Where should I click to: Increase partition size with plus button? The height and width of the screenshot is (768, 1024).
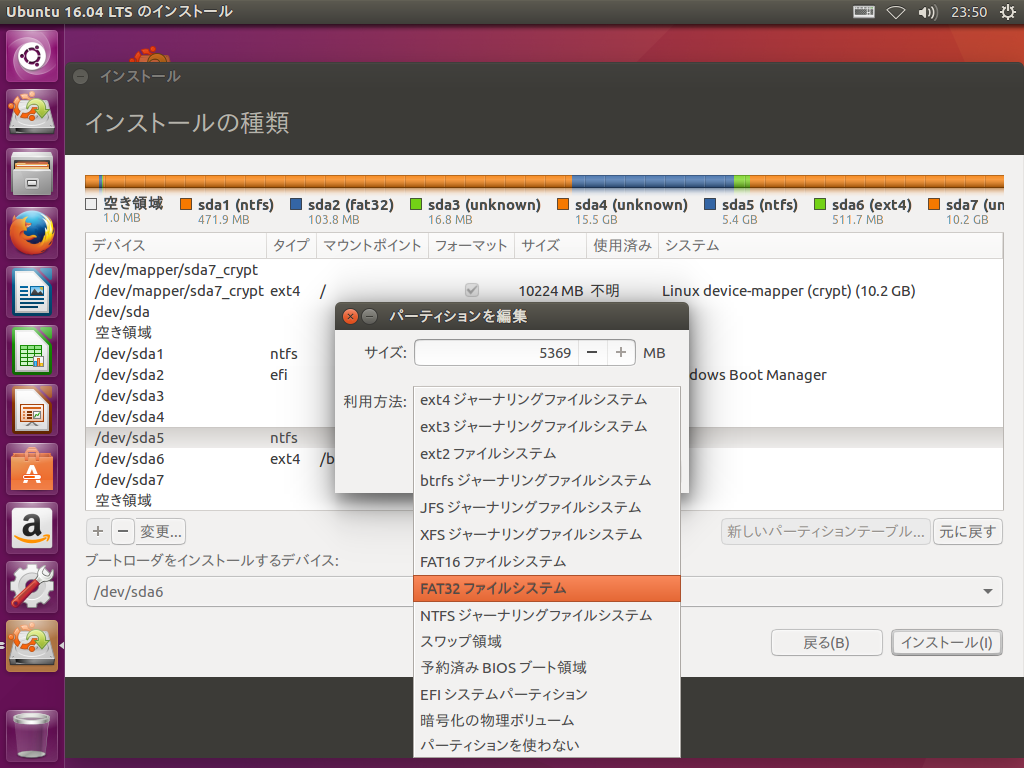620,353
